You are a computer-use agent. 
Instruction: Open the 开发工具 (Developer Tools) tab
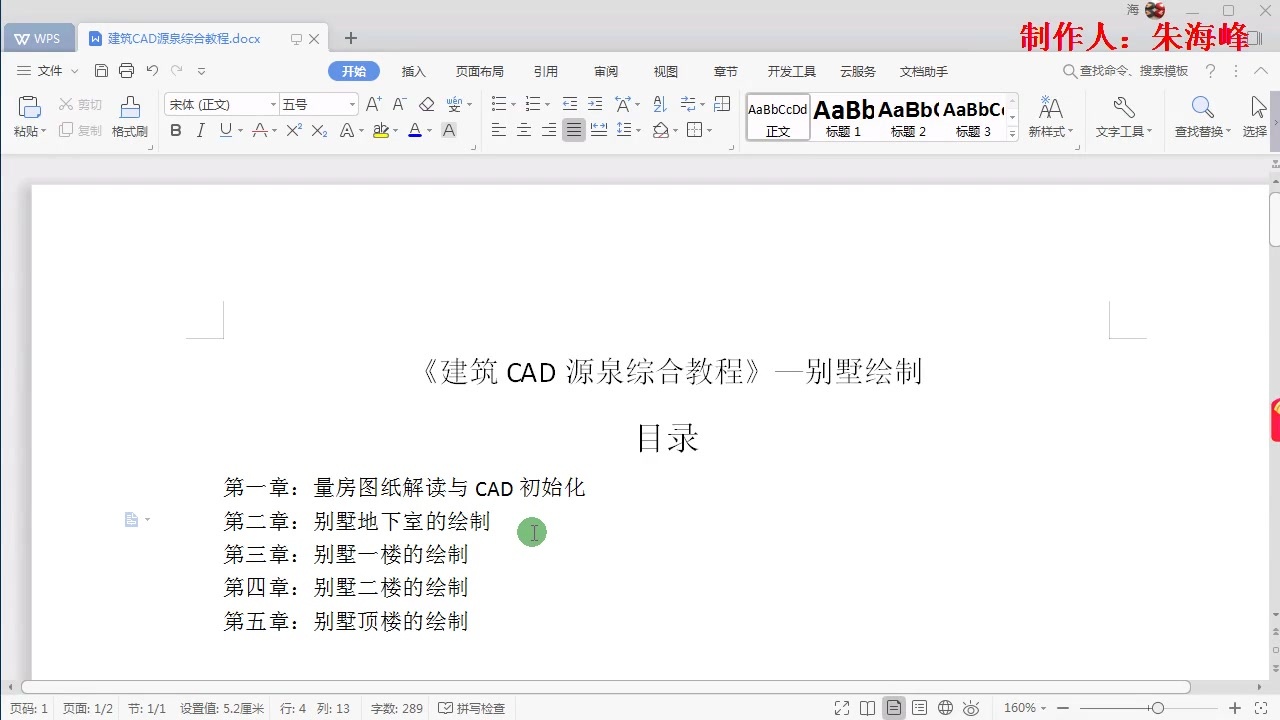[792, 71]
